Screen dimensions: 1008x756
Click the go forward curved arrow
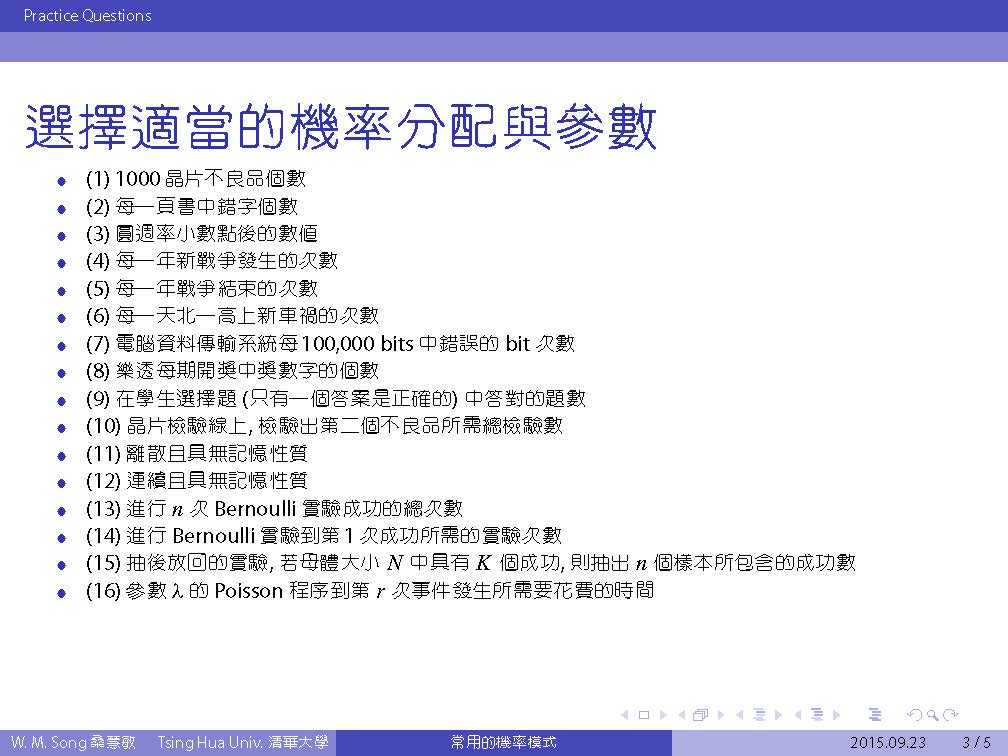(952, 715)
